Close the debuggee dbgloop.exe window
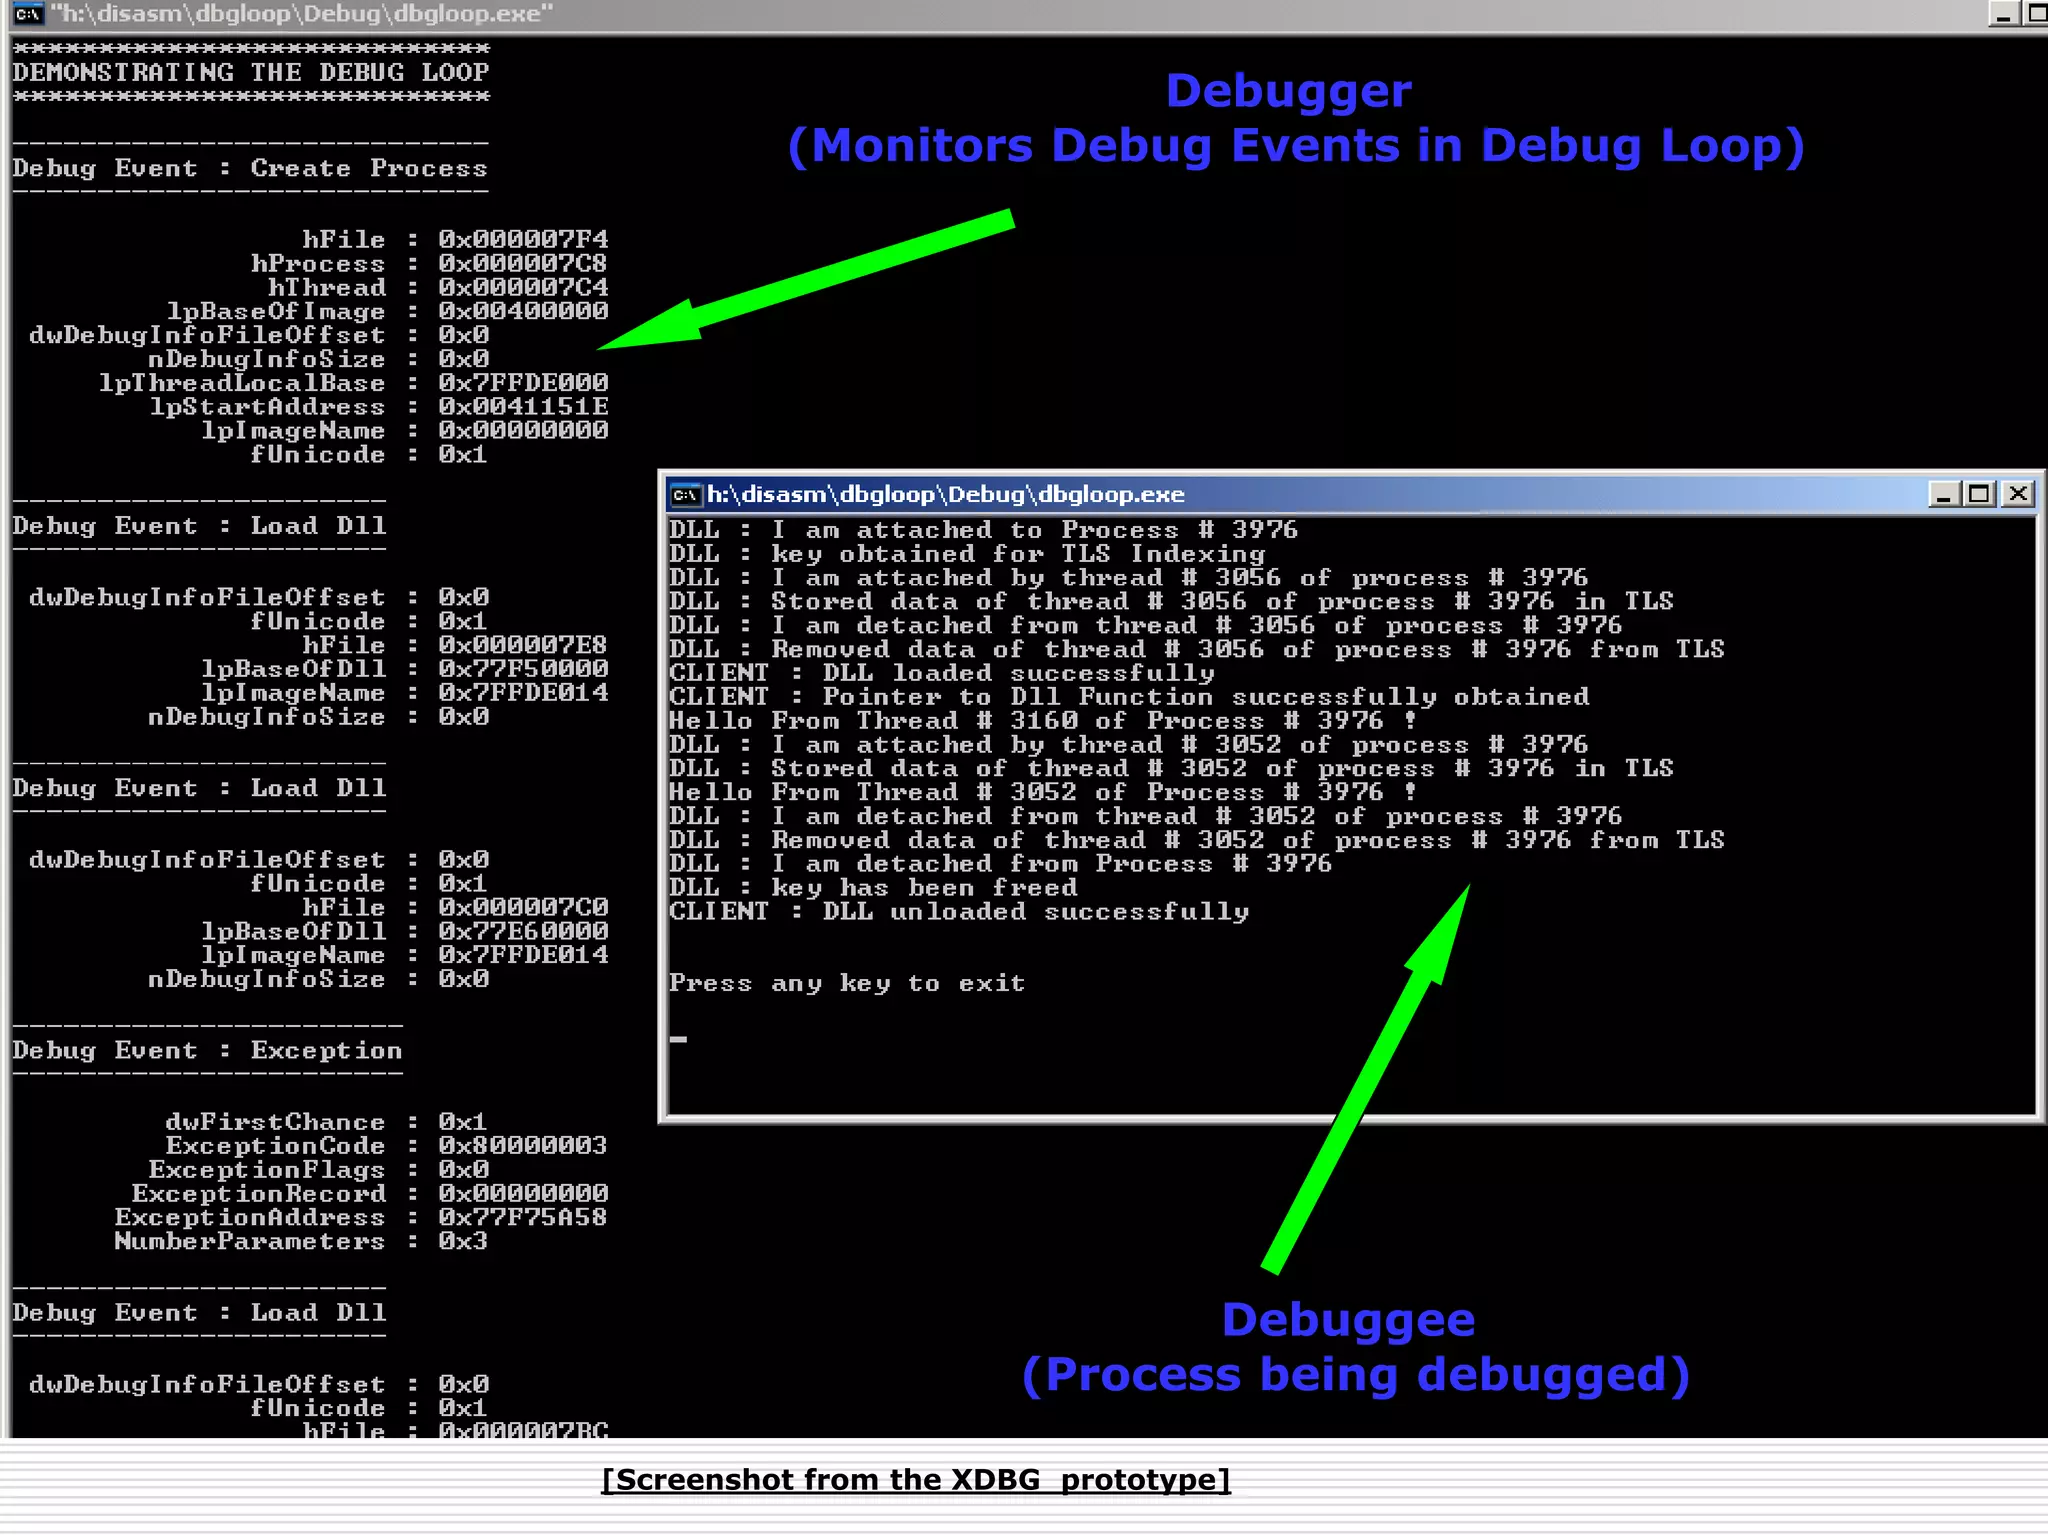Image resolution: width=2048 pixels, height=1536 pixels. (x=2019, y=494)
